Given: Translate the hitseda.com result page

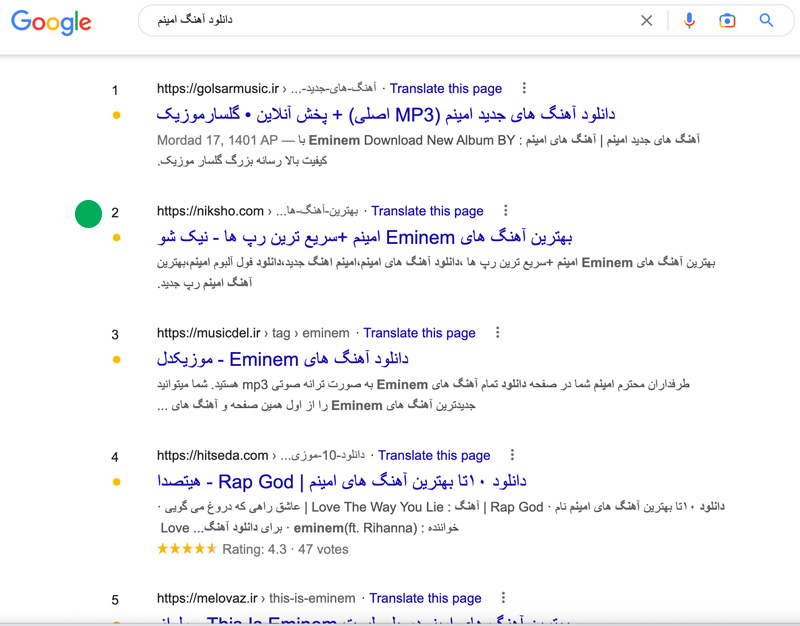Looking at the screenshot, I should [x=434, y=456].
